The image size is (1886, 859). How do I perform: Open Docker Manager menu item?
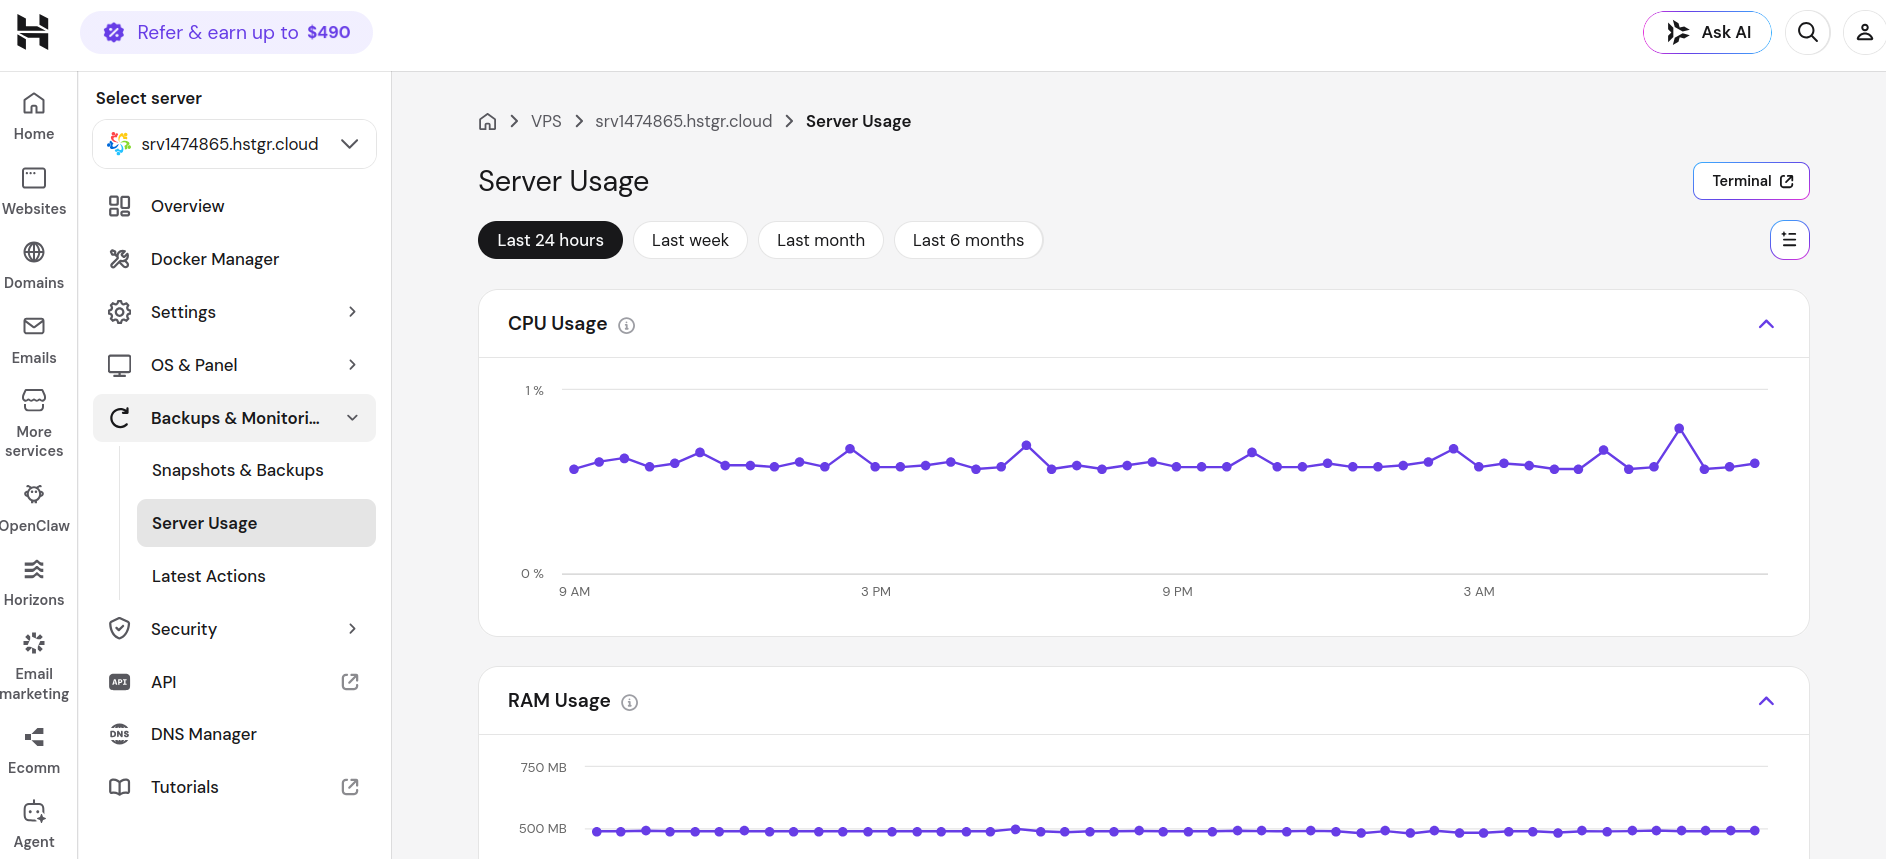tap(234, 259)
